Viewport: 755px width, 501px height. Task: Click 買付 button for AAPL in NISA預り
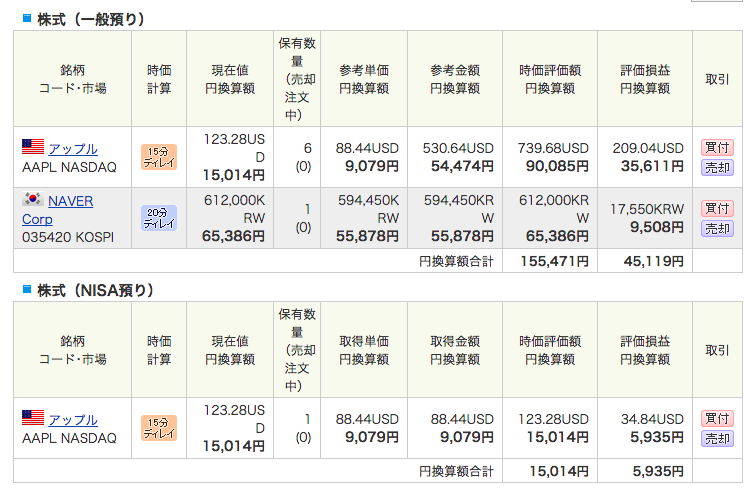tap(717, 418)
